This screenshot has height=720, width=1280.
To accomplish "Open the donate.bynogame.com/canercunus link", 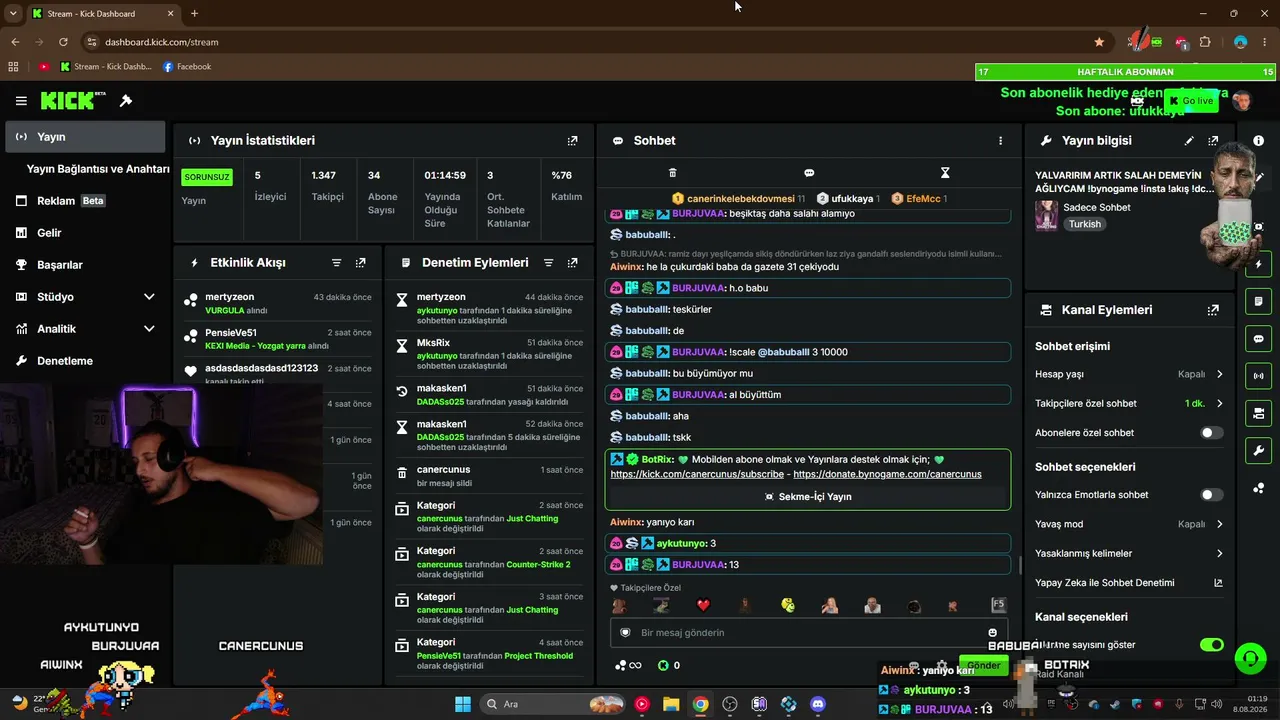I will [887, 474].
